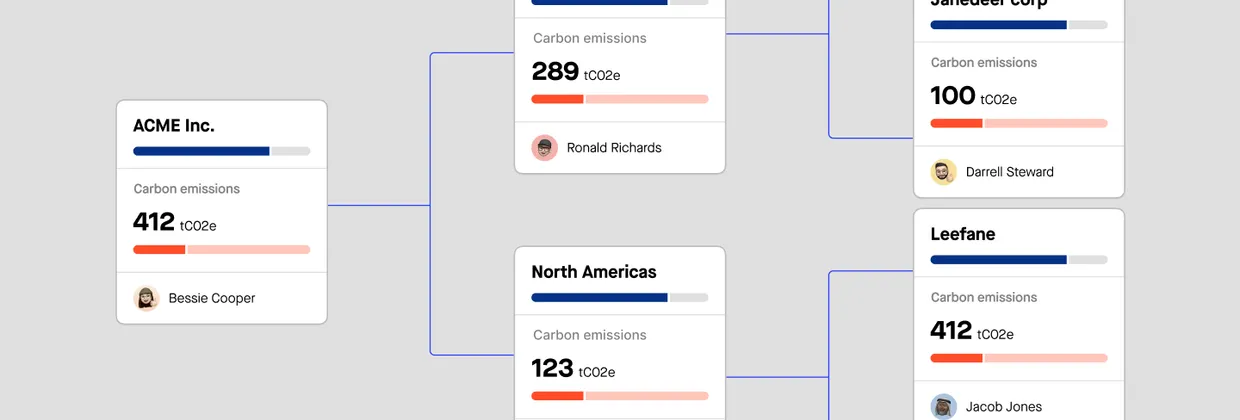Click the orange emissions bar under 100
Image resolution: width=1240 pixels, height=420 pixels.
pyautogui.click(x=956, y=123)
